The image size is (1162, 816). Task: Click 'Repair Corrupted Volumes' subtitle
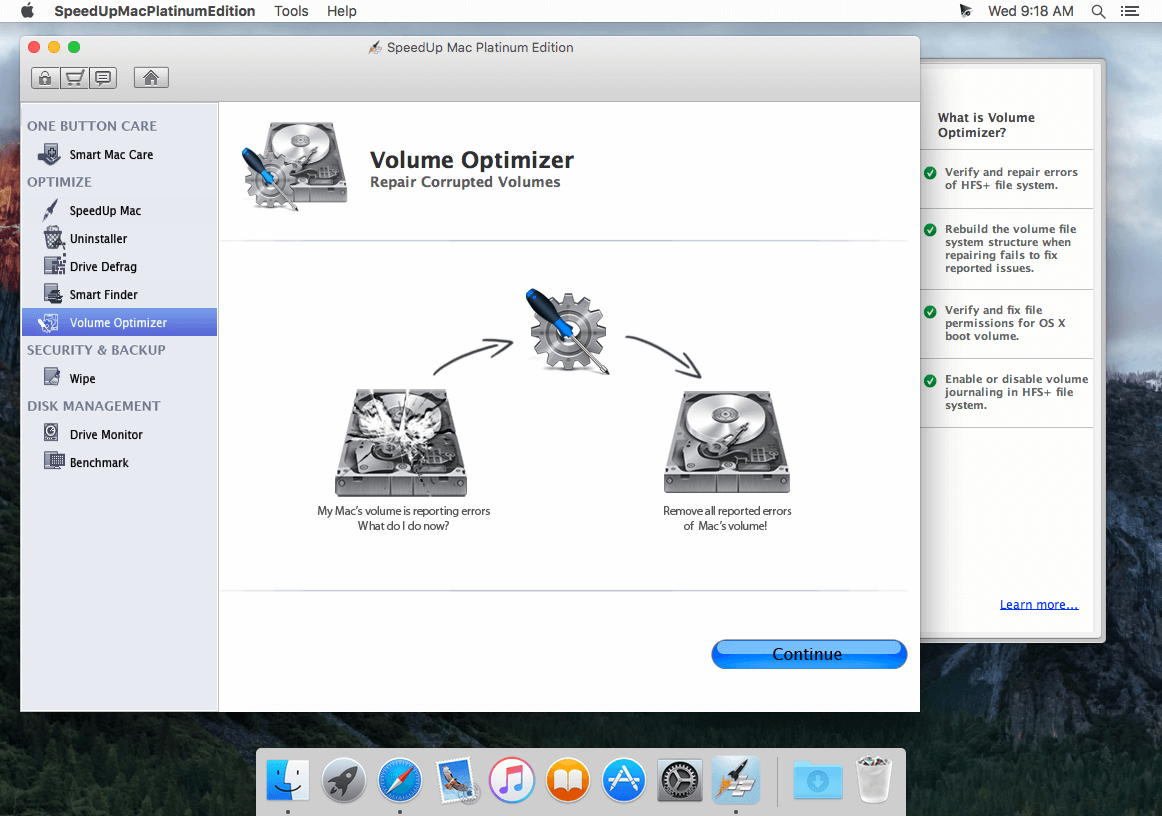pyautogui.click(x=465, y=182)
